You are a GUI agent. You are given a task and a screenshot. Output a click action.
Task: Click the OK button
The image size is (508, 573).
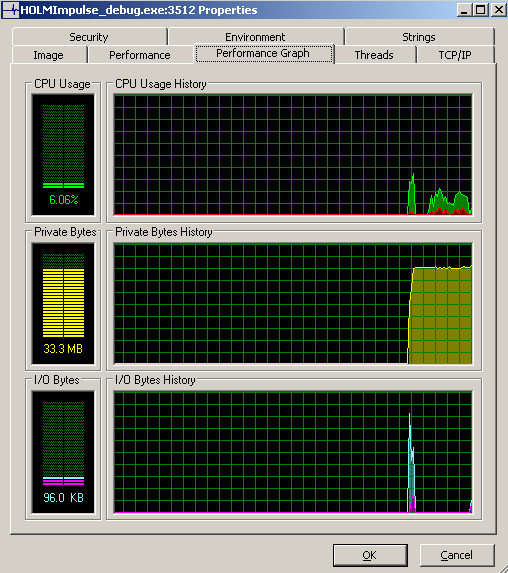(x=370, y=555)
